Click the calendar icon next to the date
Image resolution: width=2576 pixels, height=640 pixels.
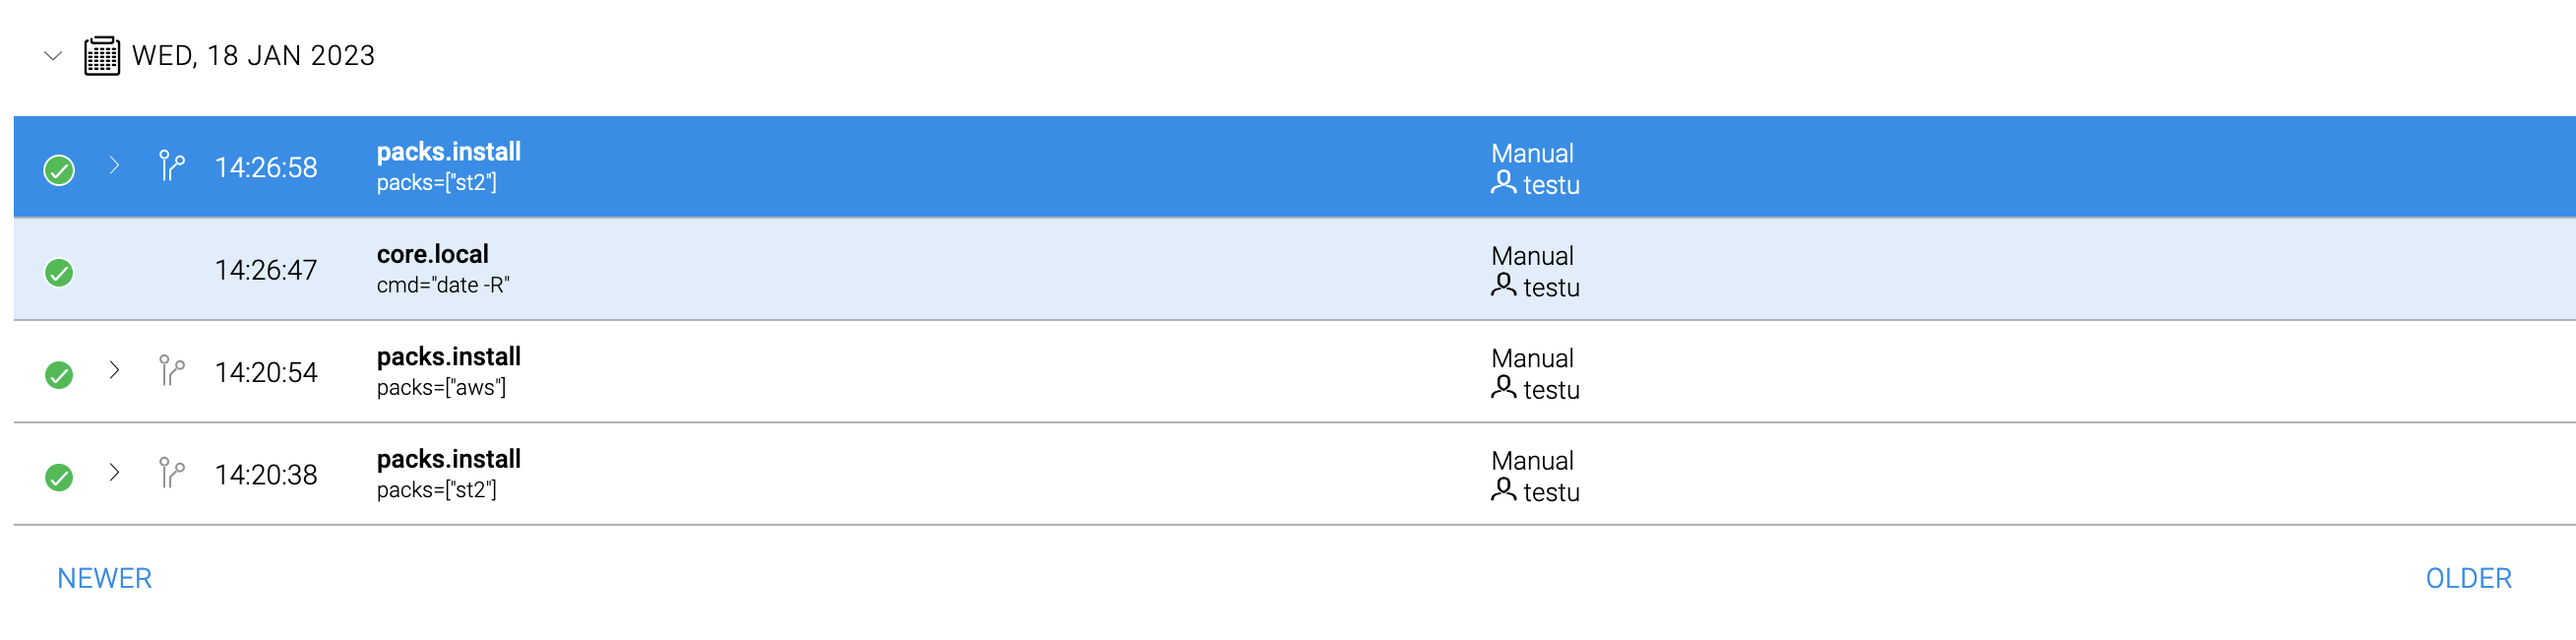point(102,56)
